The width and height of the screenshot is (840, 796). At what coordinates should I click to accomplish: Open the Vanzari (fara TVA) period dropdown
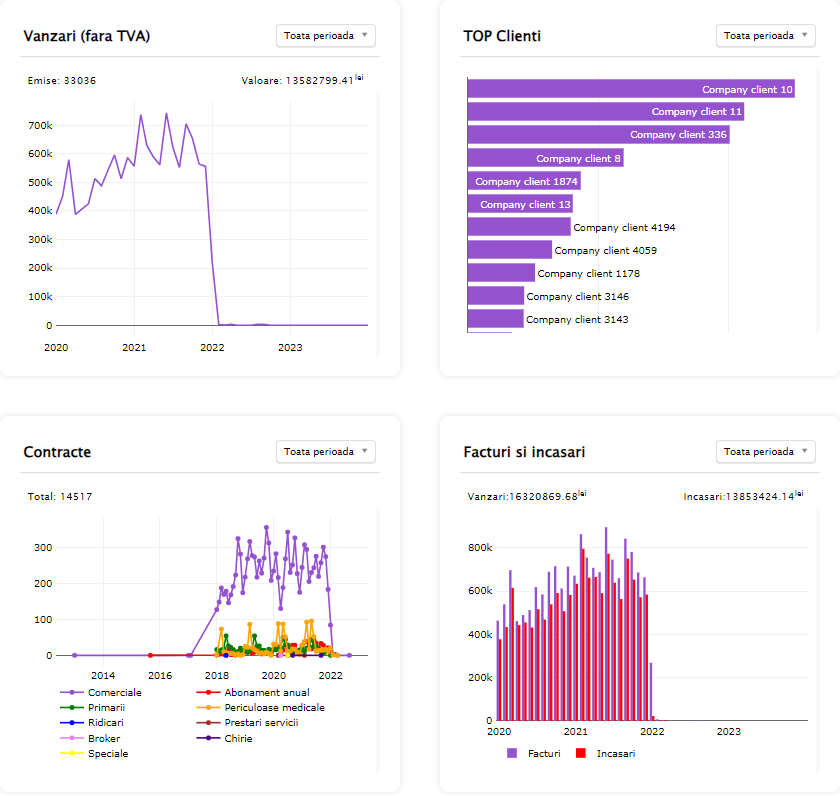(x=325, y=36)
